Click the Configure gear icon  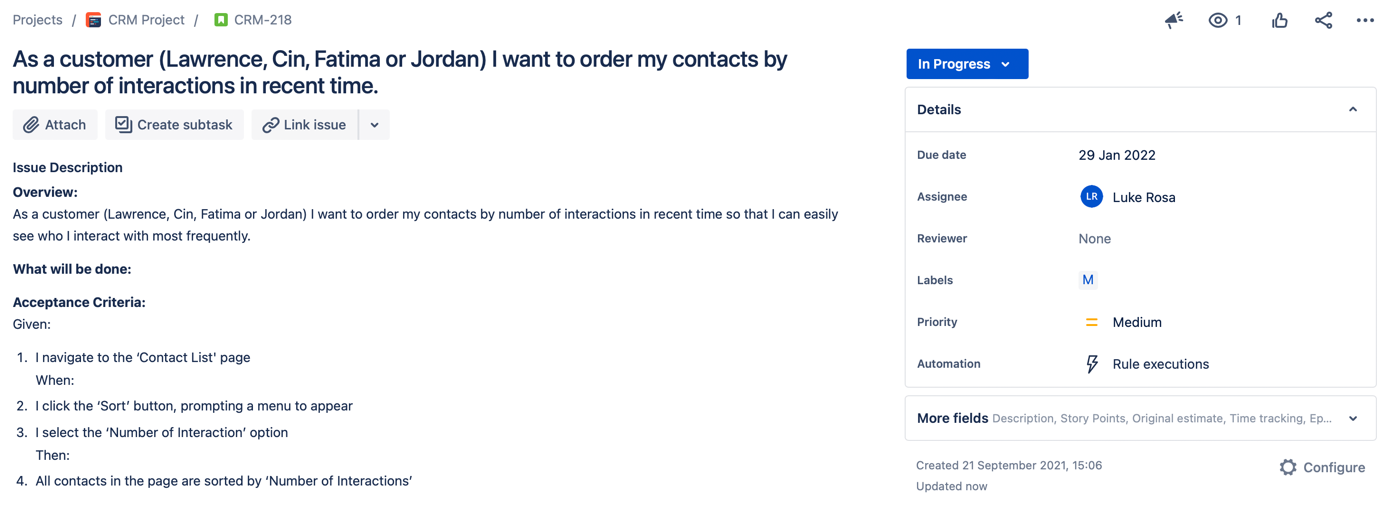click(1288, 467)
